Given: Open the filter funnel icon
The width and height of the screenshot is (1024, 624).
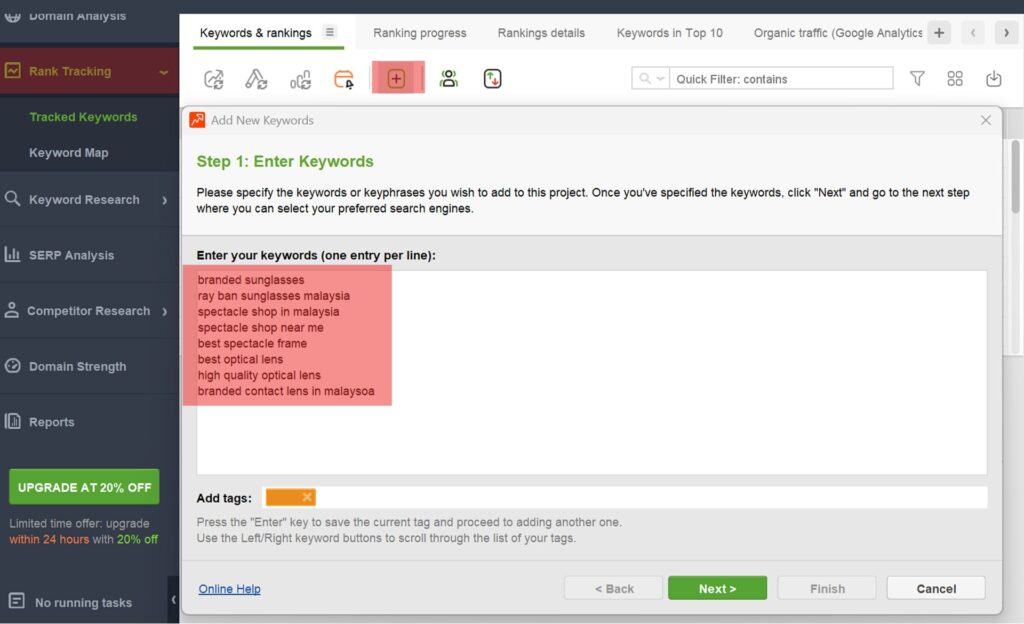Looking at the screenshot, I should [x=917, y=78].
